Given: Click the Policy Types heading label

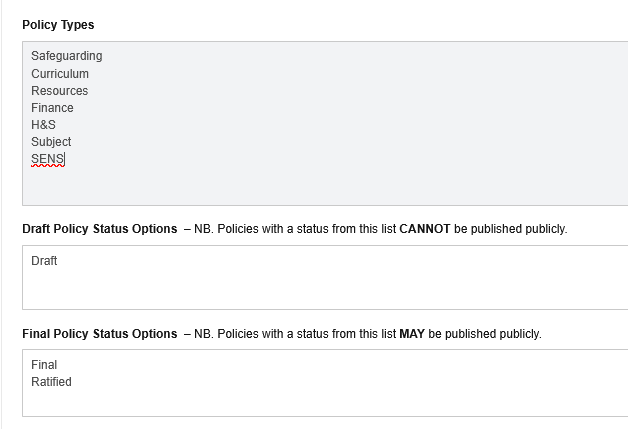Looking at the screenshot, I should pyautogui.click(x=58, y=25).
